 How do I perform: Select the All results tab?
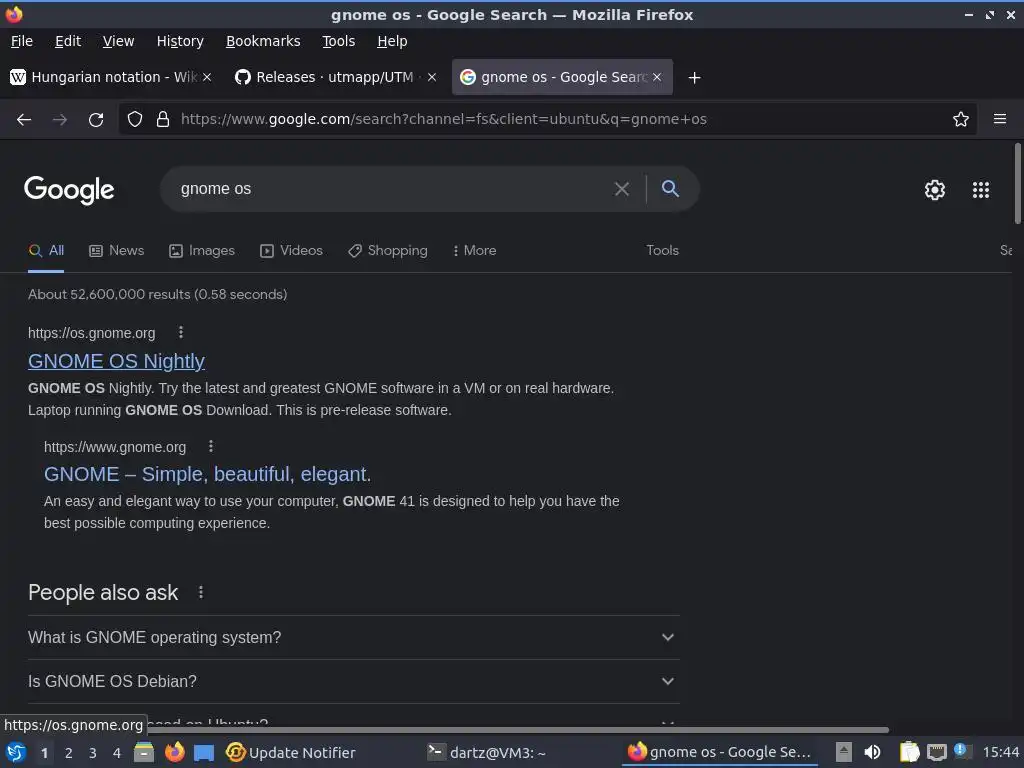46,251
